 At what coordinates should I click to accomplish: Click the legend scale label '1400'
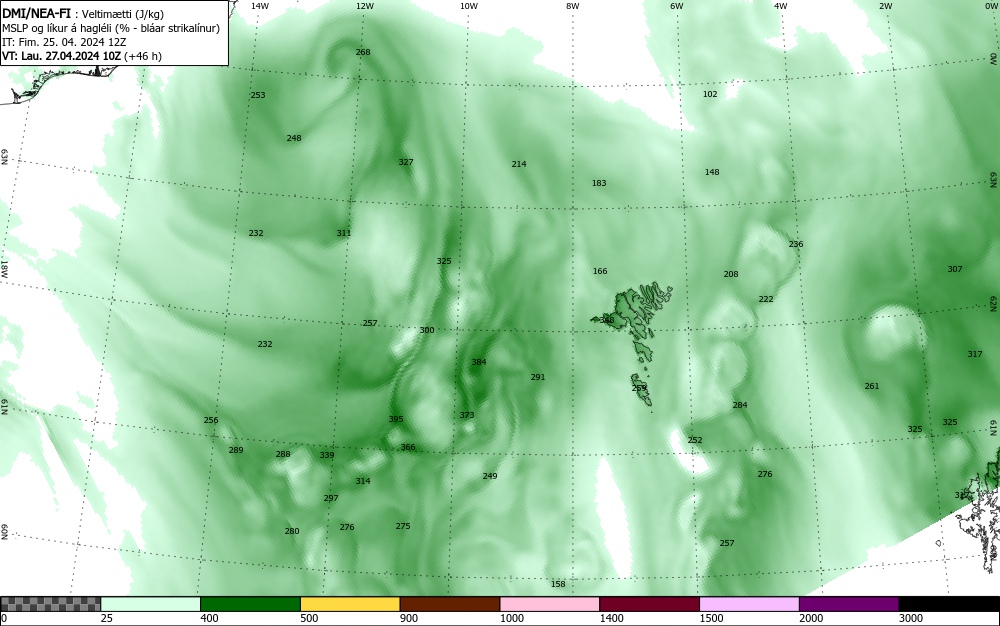[x=611, y=618]
